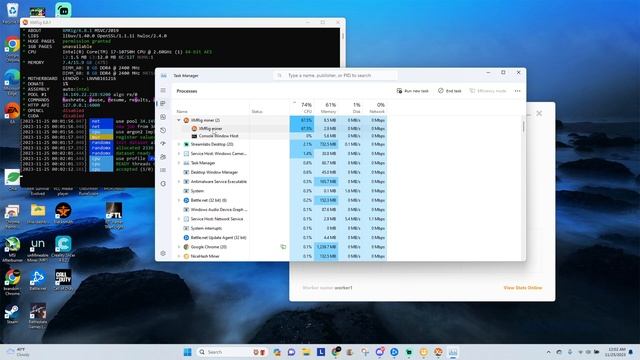Click Run new task button
The image size is (640, 360).
point(413,91)
